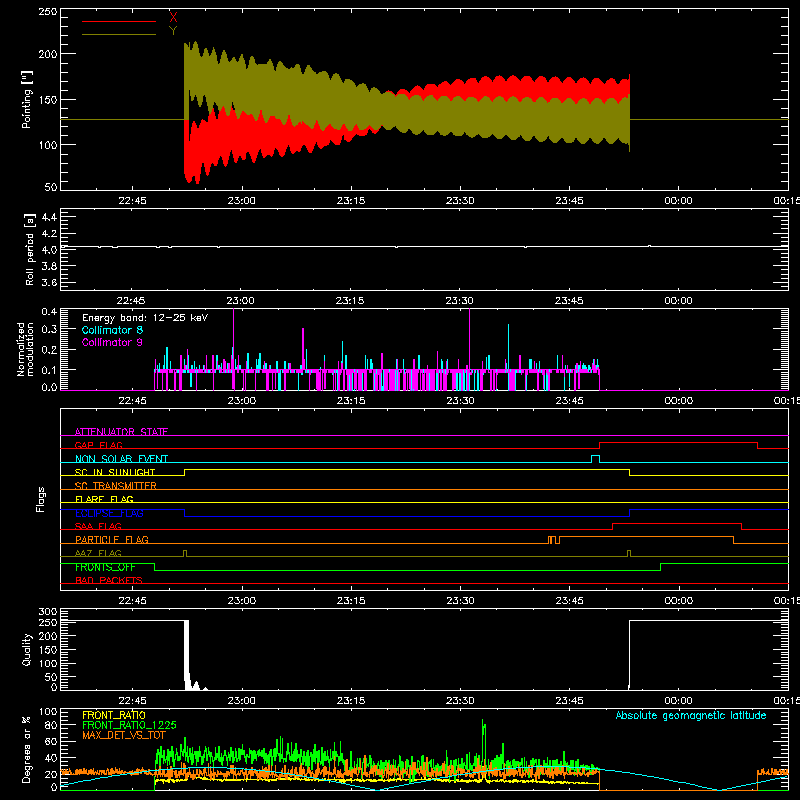Select the ATTENUATOR_STATE flag label
Image resolution: width=800 pixels, height=800 pixels.
click(x=121, y=432)
